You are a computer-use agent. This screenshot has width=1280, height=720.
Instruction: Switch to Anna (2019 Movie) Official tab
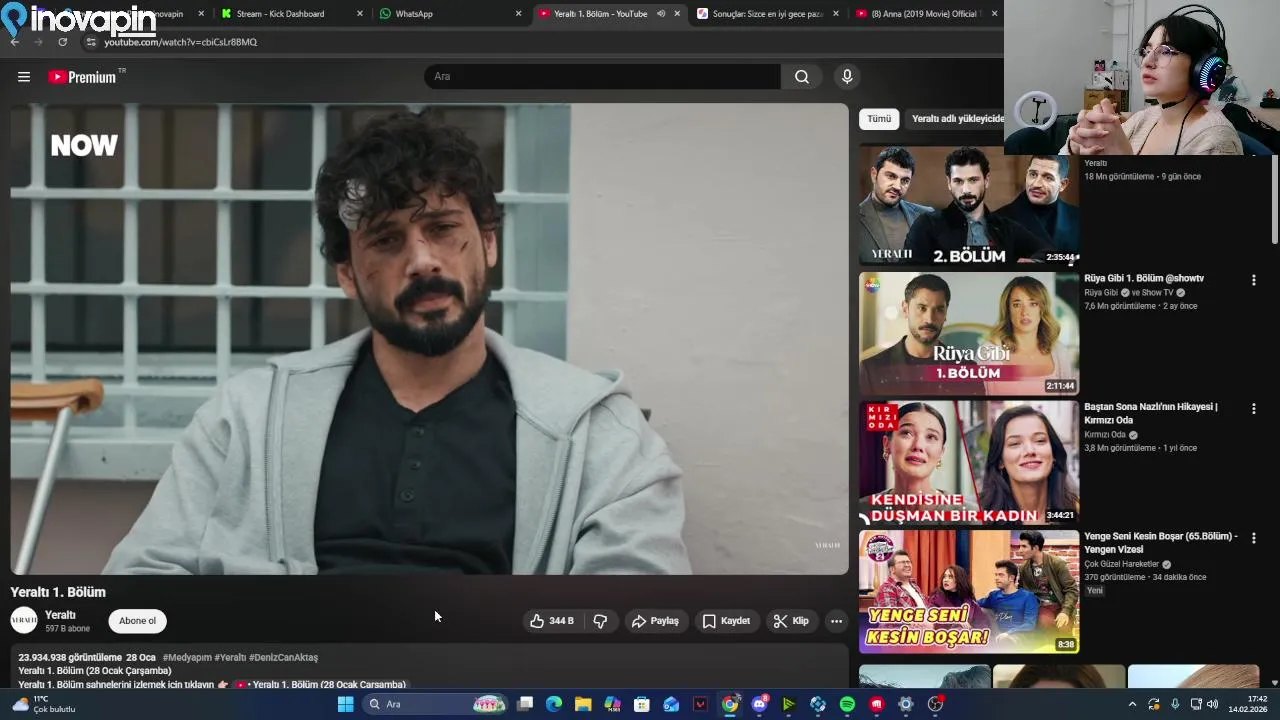923,14
